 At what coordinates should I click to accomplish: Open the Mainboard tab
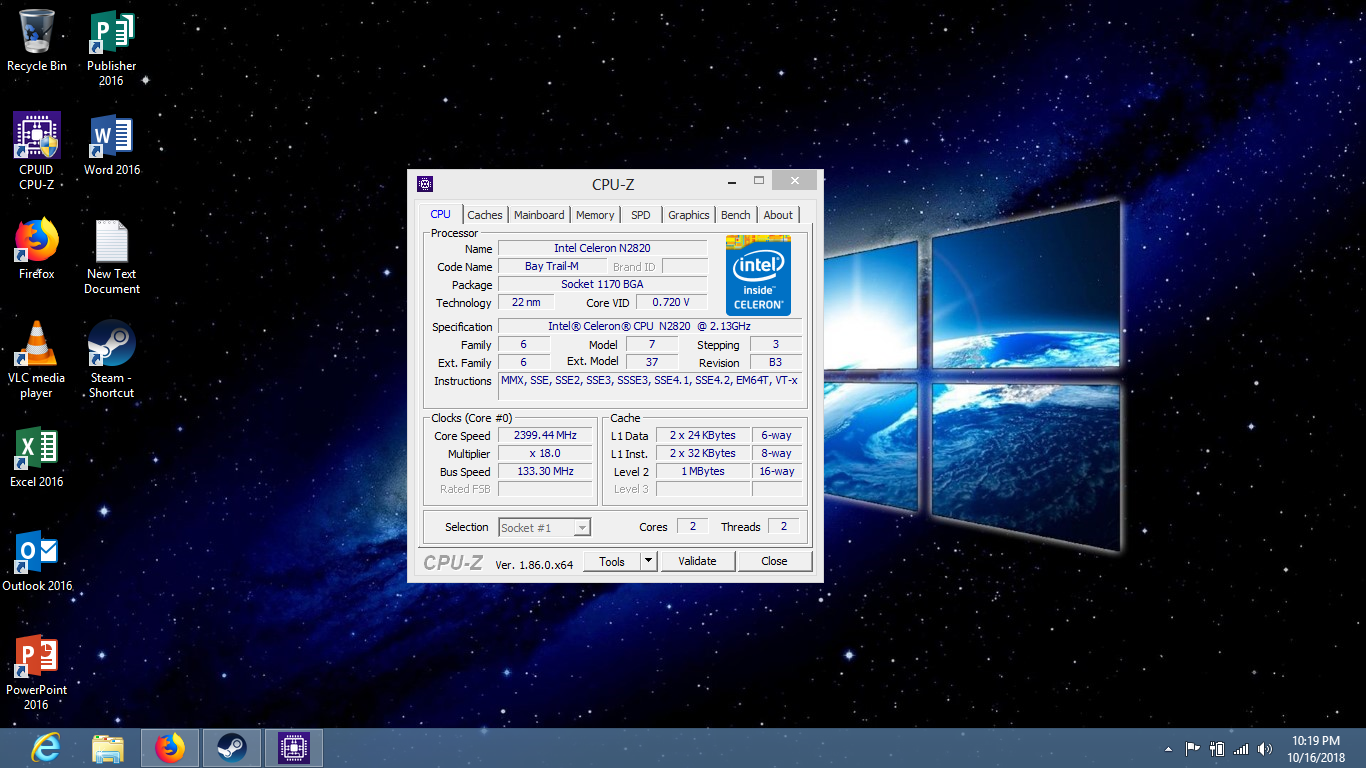tap(539, 215)
